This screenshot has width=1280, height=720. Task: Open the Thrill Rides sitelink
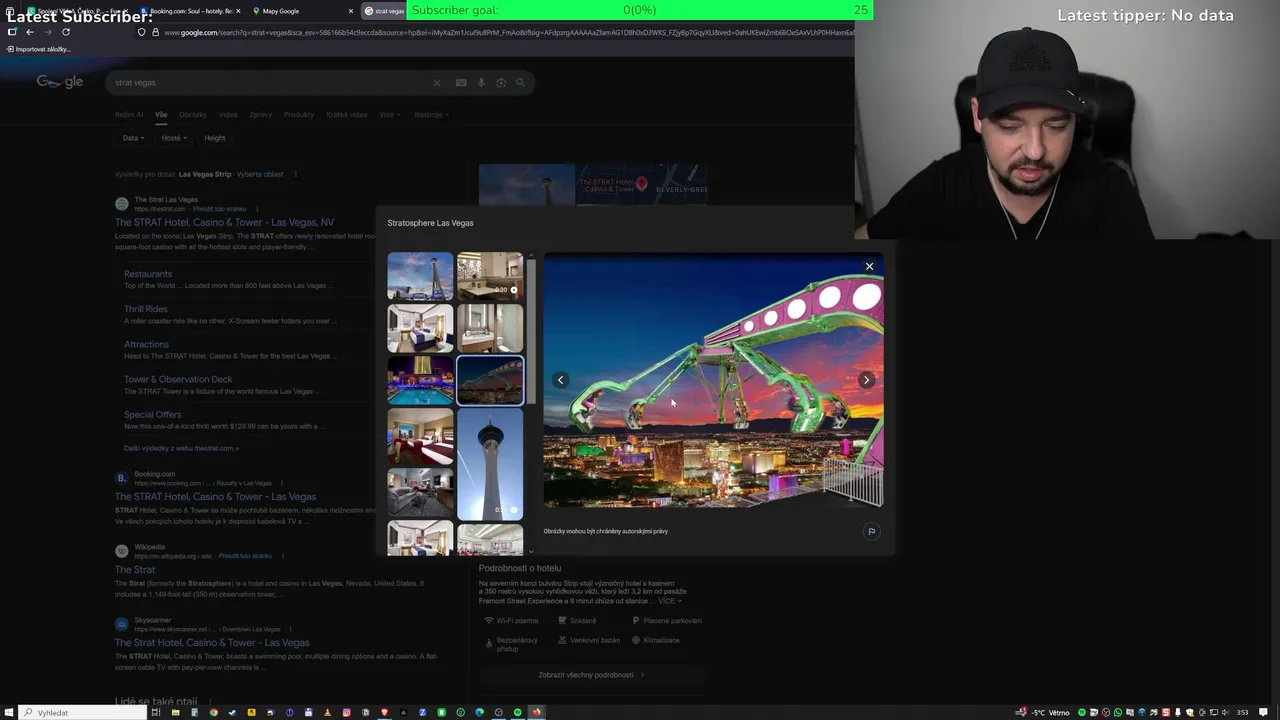coord(146,309)
